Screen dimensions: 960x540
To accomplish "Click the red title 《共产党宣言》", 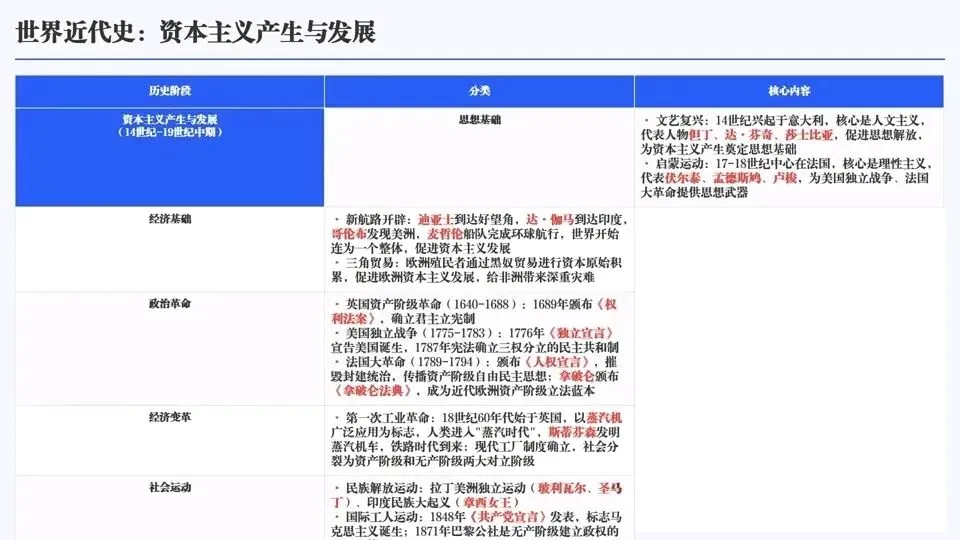I will [x=508, y=517].
